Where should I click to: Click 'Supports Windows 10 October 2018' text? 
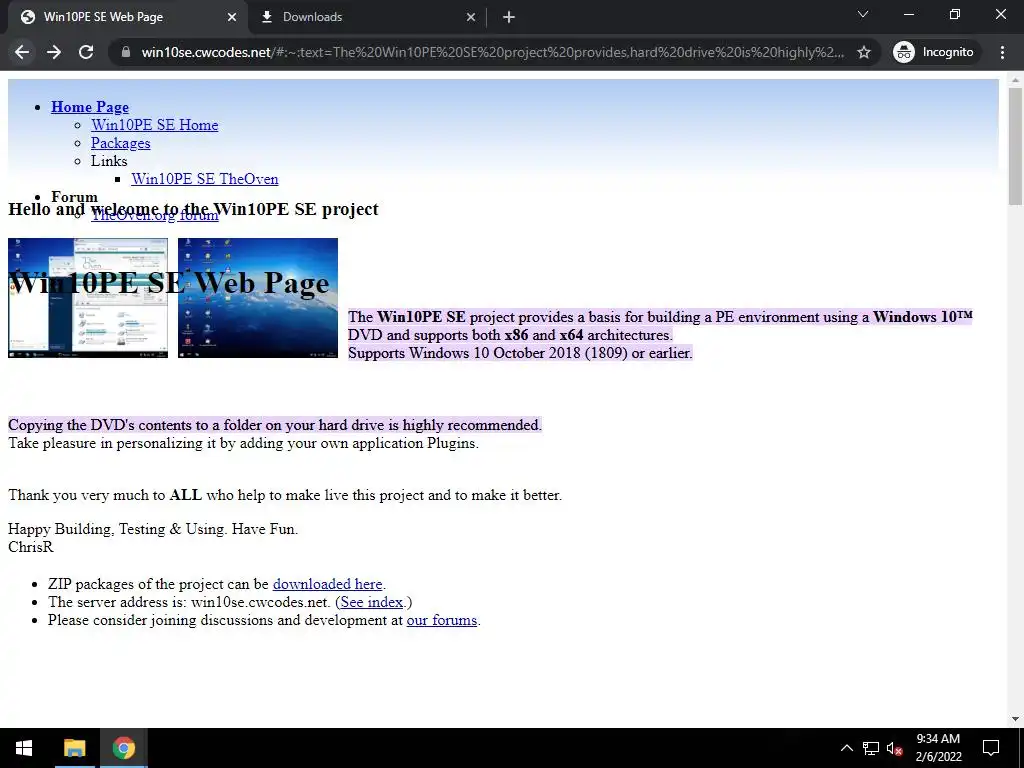coord(520,353)
